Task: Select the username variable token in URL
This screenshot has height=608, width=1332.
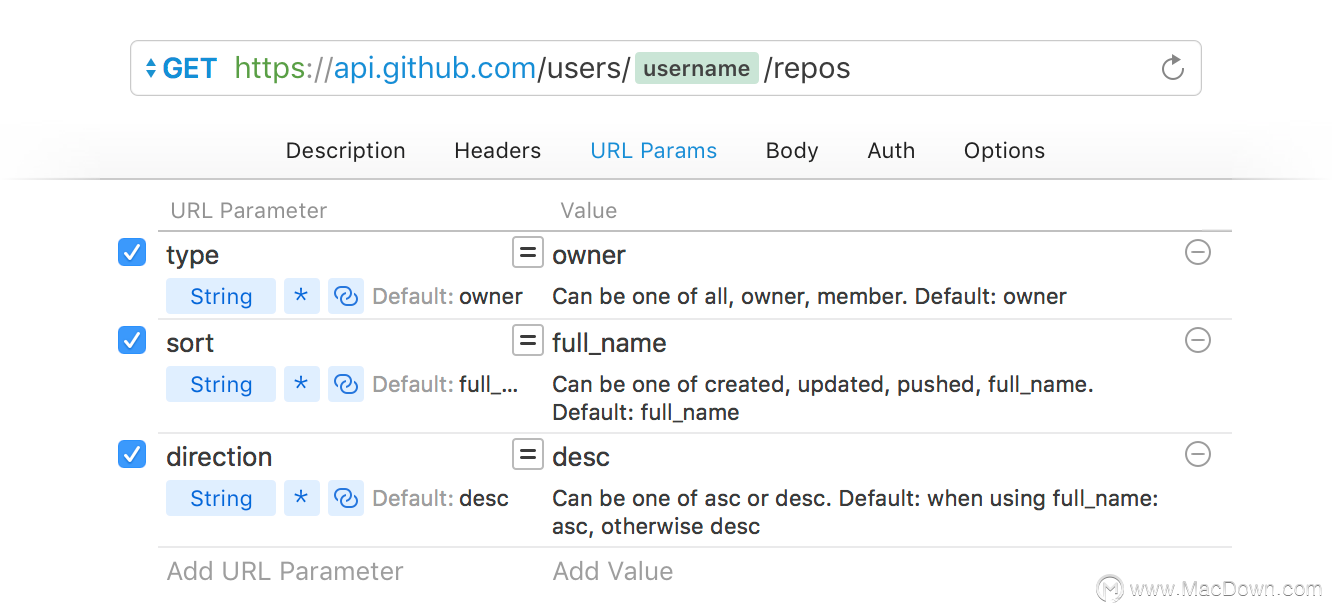Action: coord(697,68)
